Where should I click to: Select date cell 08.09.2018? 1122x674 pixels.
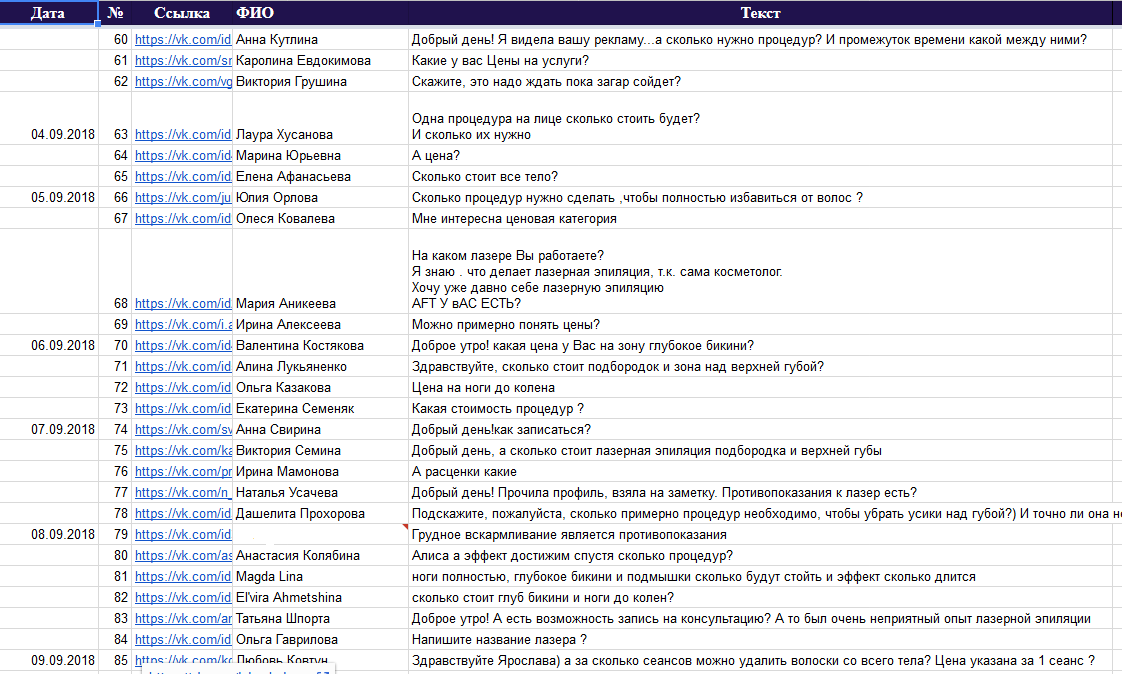click(49, 534)
